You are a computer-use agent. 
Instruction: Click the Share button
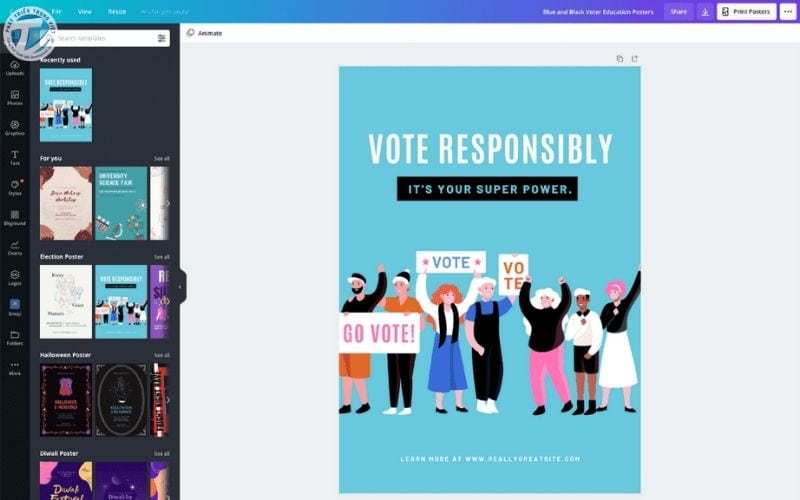pos(679,11)
